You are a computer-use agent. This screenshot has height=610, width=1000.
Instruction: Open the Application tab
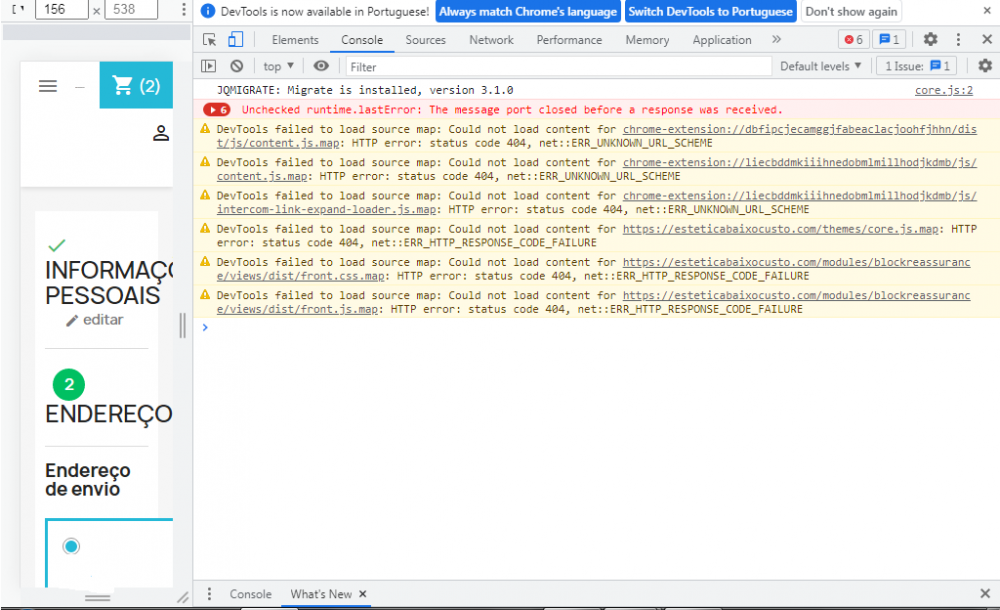[x=722, y=40]
